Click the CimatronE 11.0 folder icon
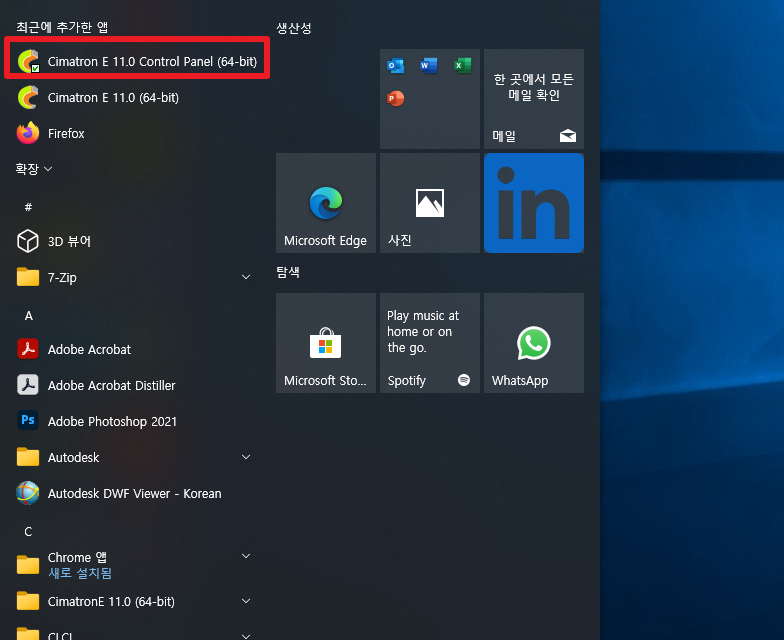784x640 pixels. click(x=28, y=601)
